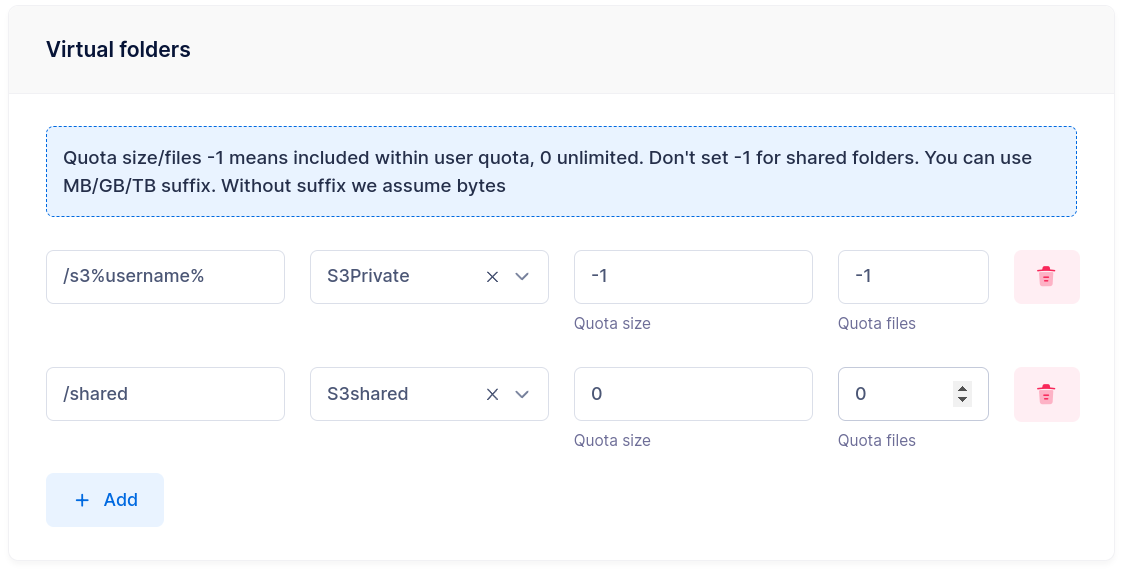Click inside the S3shared quota files field
Viewport: 1124px width, 569px height.
point(895,394)
